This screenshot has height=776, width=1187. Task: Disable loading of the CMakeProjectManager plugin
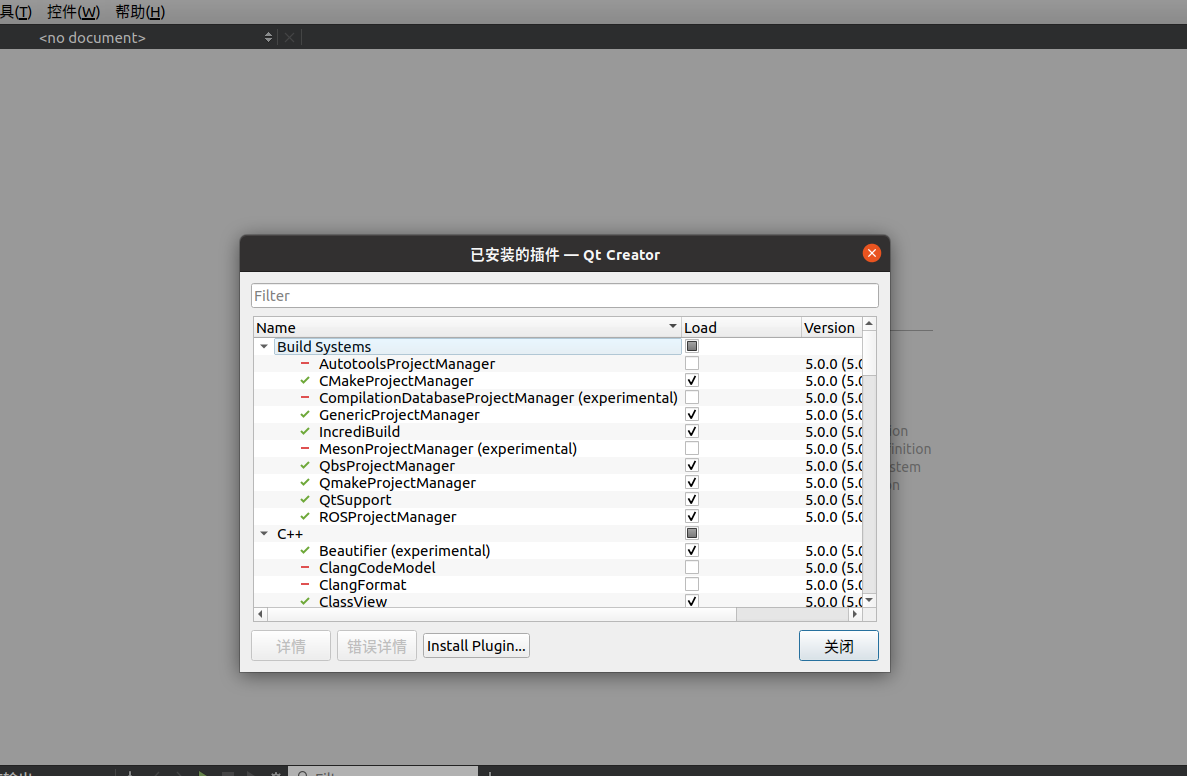691,380
